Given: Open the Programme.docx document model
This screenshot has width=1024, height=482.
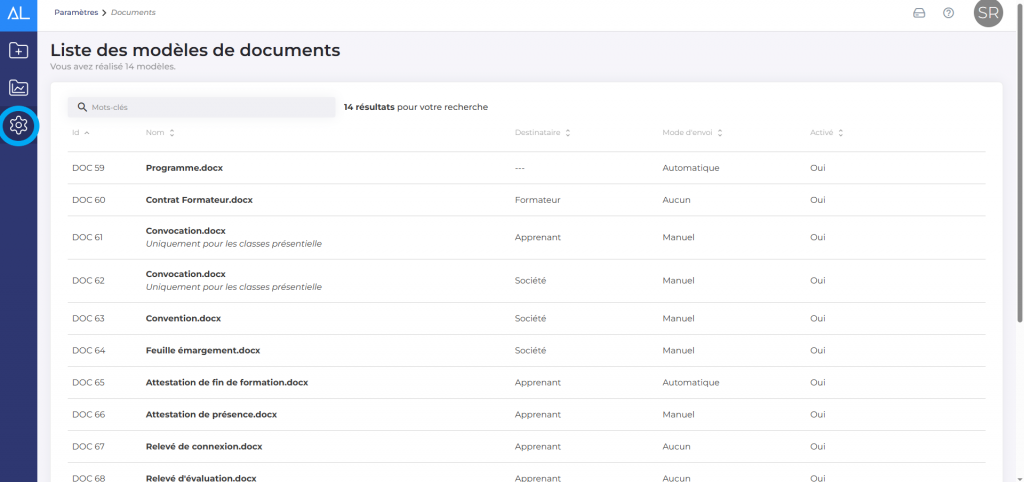Looking at the screenshot, I should tap(184, 168).
